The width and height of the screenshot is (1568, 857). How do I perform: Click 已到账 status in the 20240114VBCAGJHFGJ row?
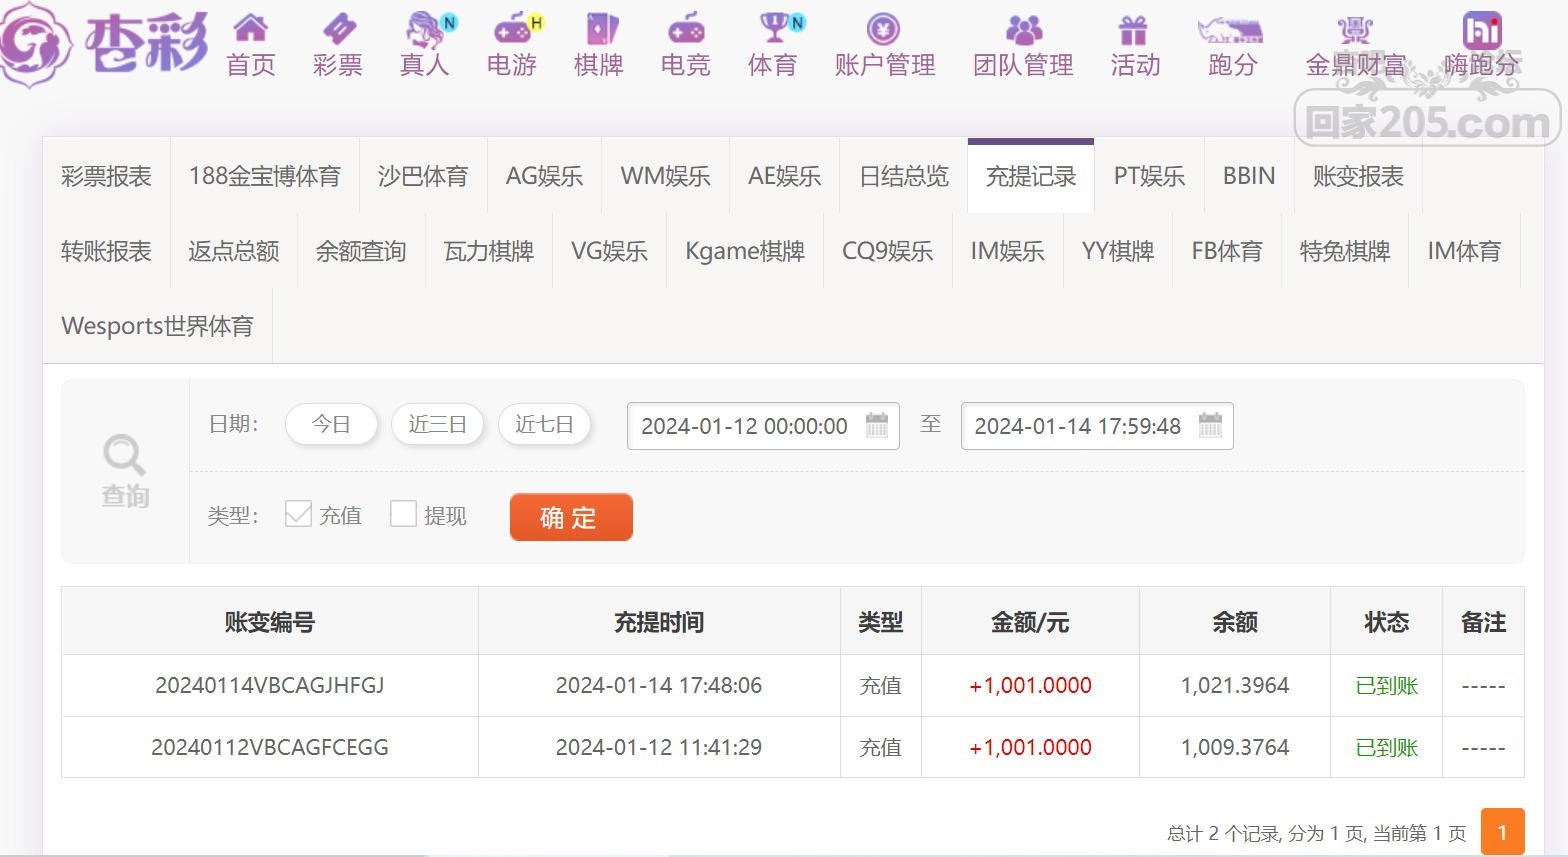[x=1387, y=686]
